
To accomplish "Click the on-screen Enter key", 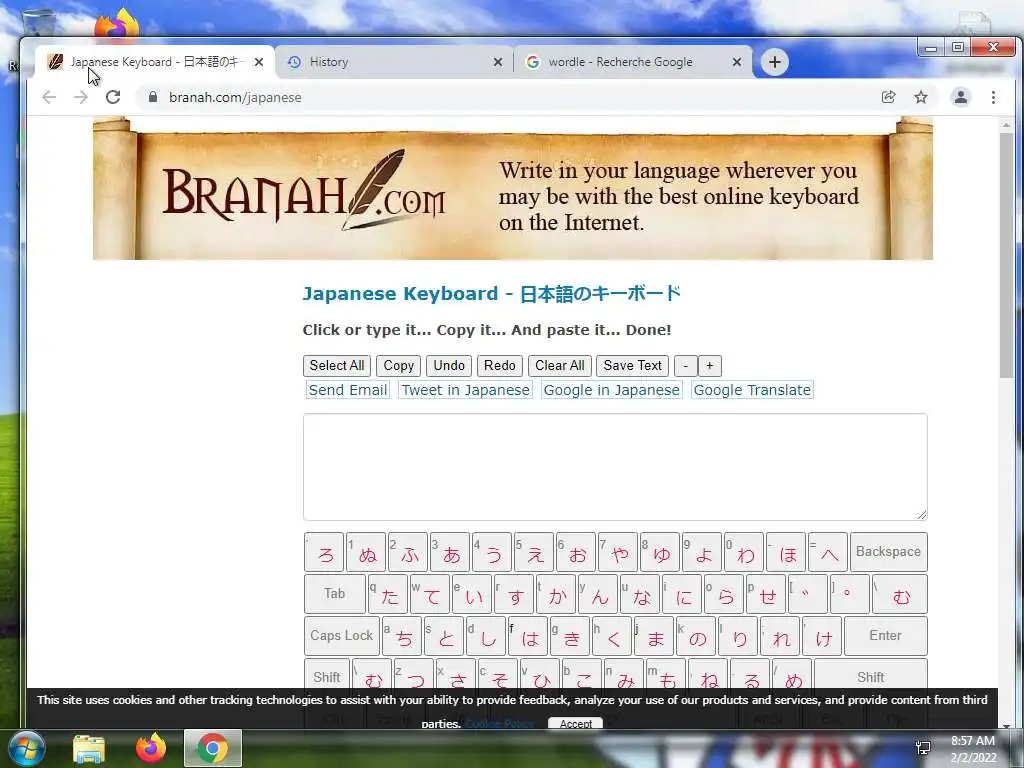I will [886, 635].
